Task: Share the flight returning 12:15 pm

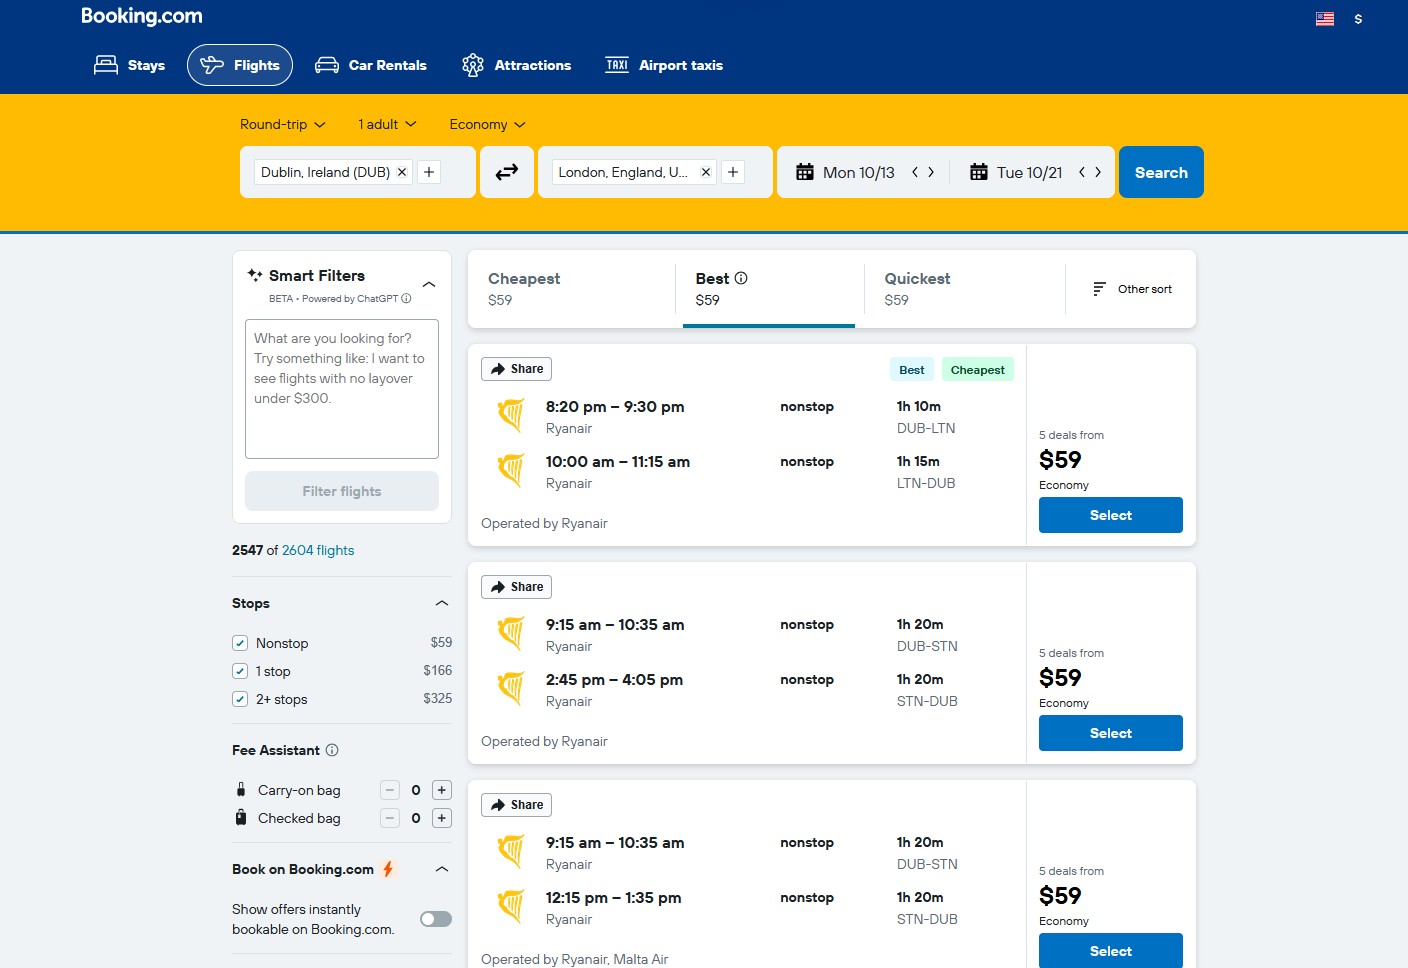Action: tap(516, 805)
